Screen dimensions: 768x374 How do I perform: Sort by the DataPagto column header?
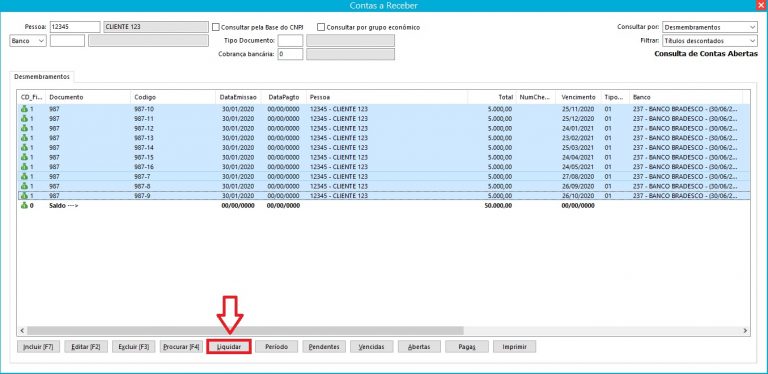pyautogui.click(x=284, y=97)
